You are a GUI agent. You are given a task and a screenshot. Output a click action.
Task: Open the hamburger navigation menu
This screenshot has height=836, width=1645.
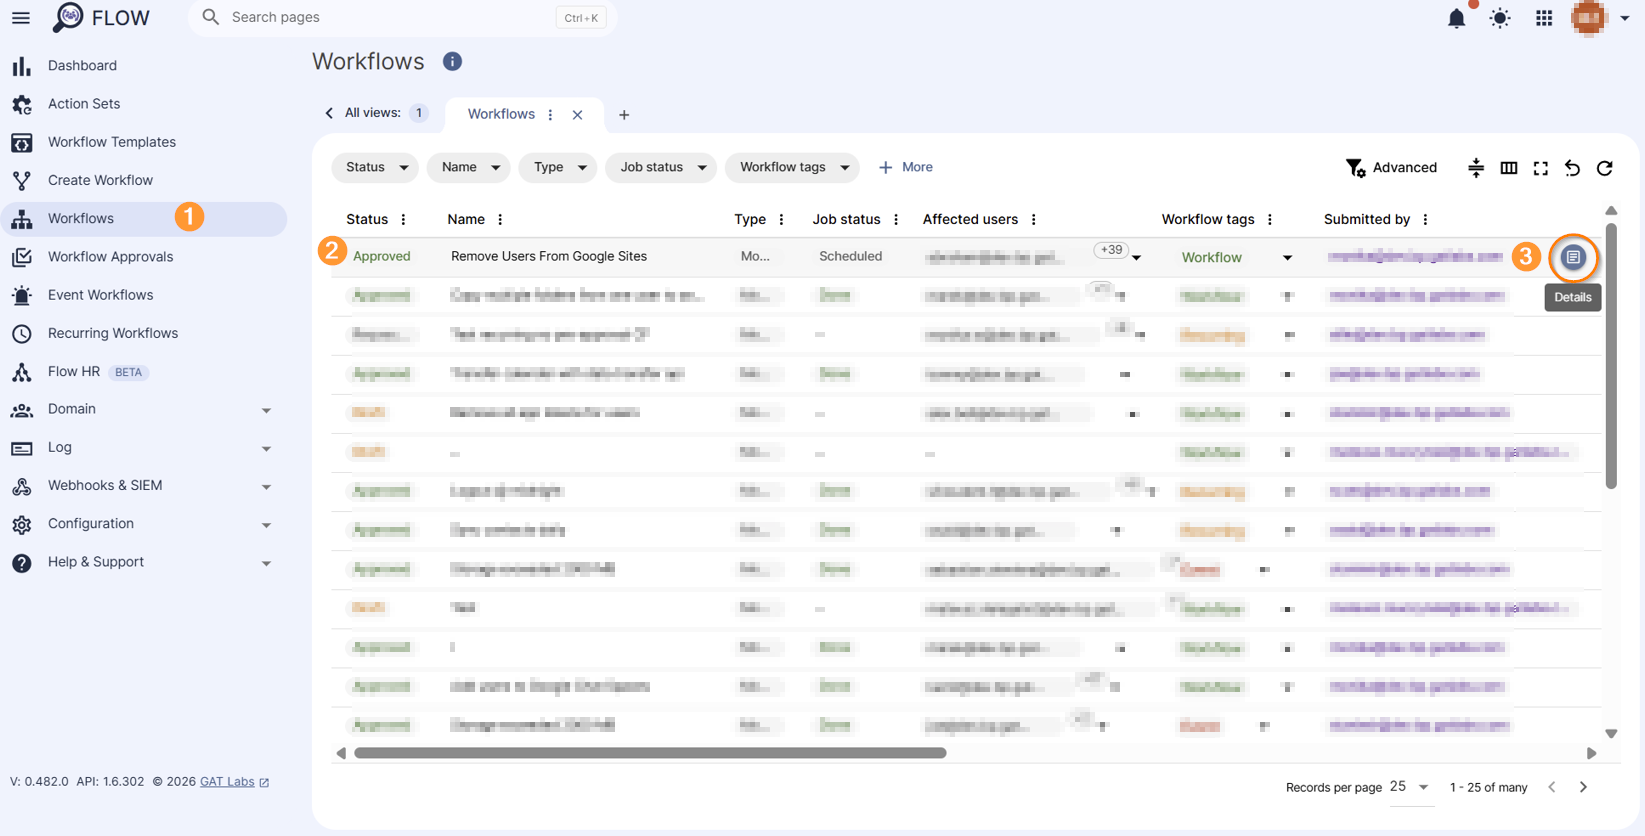click(x=21, y=18)
